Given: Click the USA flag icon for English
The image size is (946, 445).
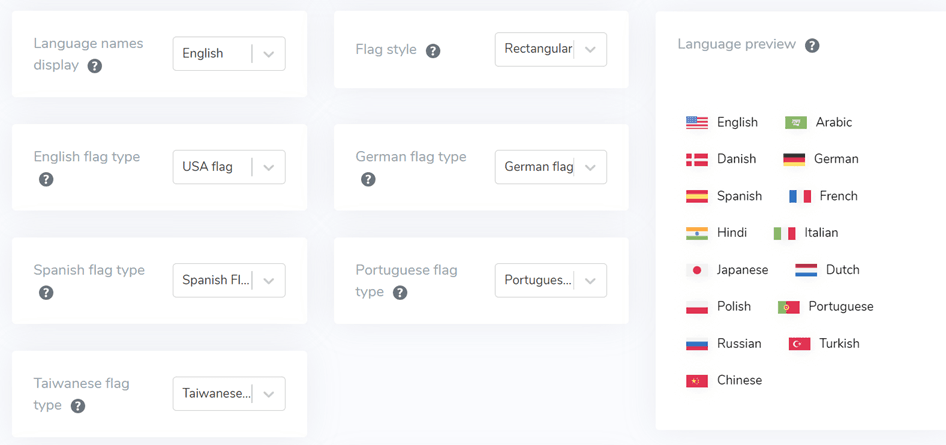Looking at the screenshot, I should (697, 122).
